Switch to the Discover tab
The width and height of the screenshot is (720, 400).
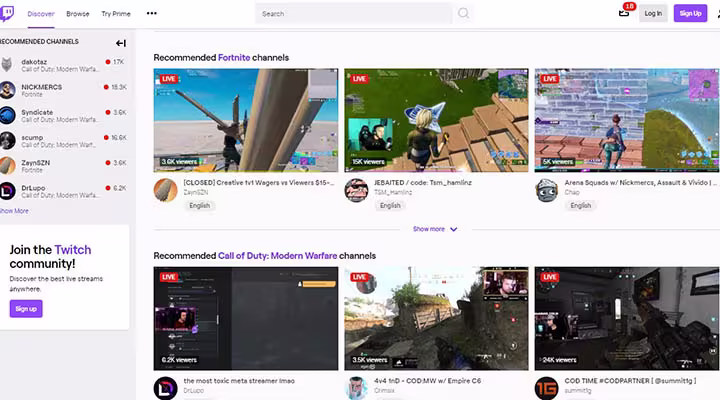(41, 14)
